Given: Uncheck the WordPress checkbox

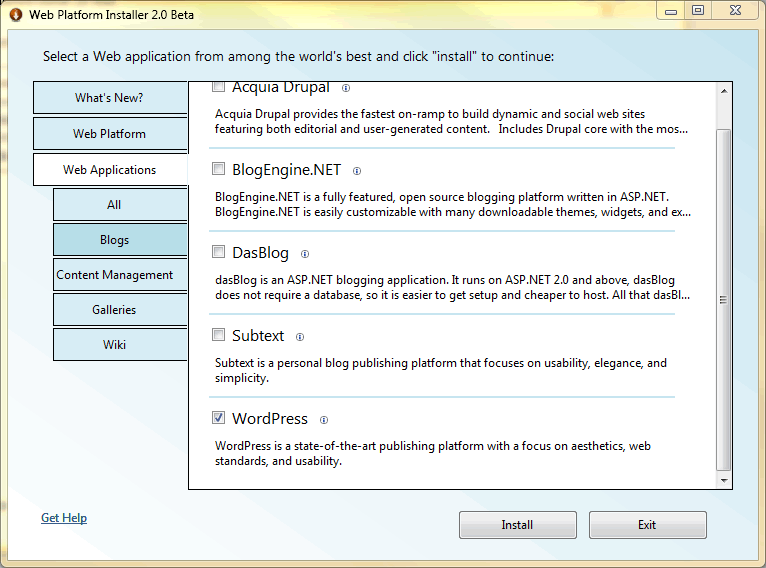Looking at the screenshot, I should [x=218, y=418].
